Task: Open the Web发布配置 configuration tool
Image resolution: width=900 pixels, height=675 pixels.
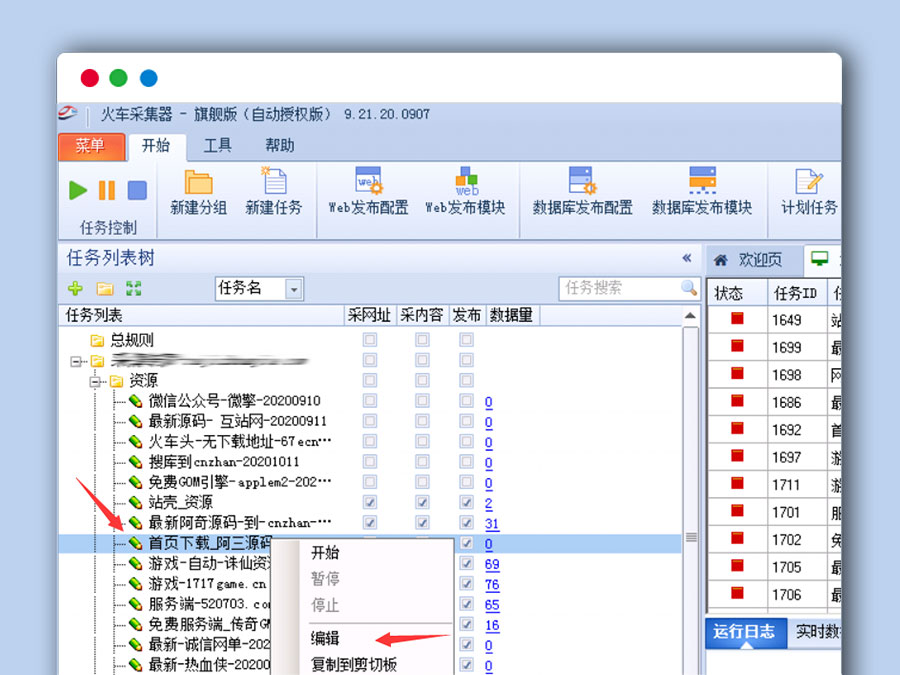Action: click(x=367, y=192)
